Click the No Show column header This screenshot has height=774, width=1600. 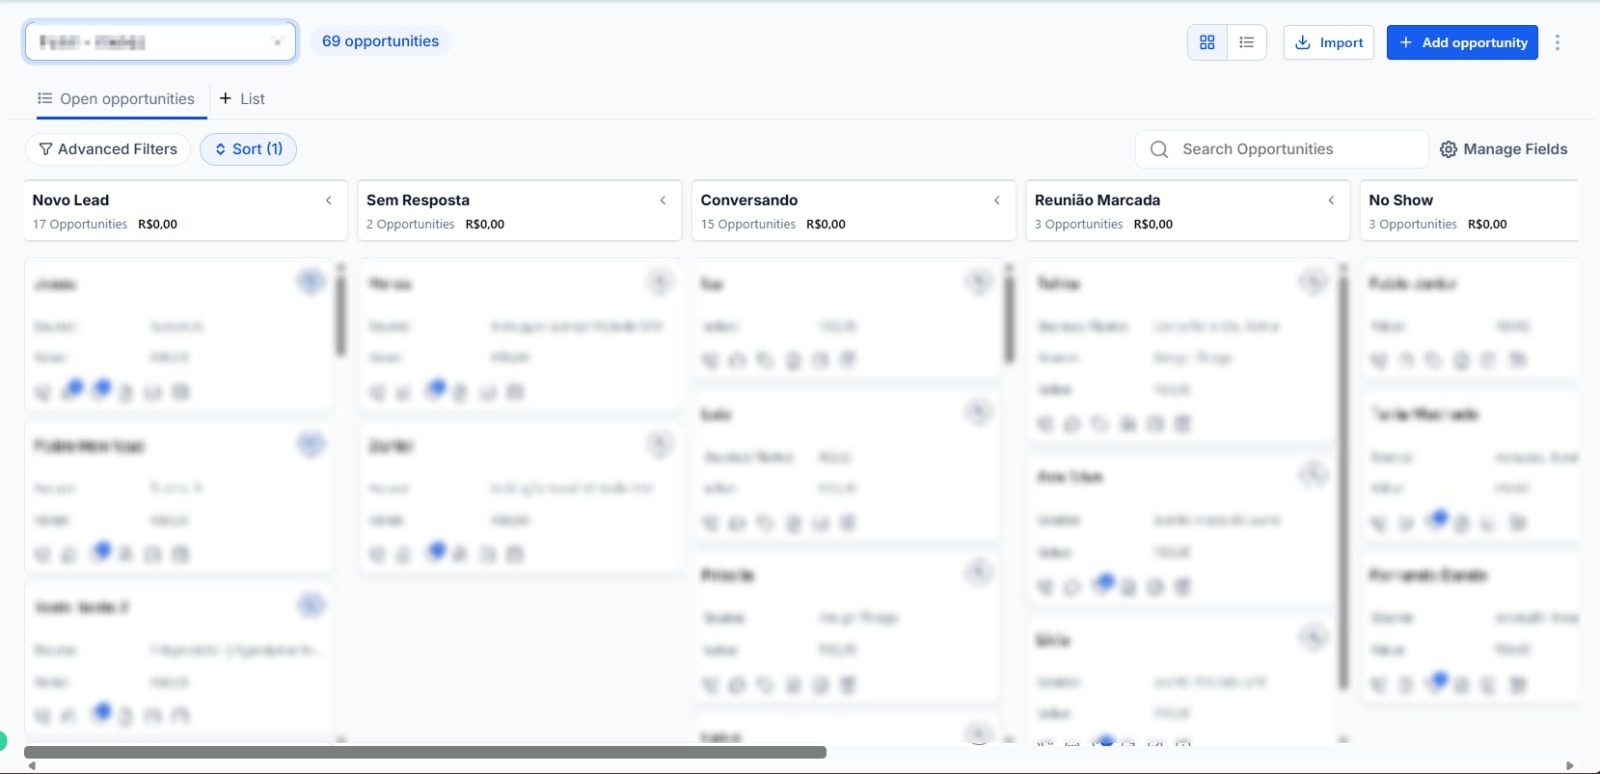coord(1469,210)
